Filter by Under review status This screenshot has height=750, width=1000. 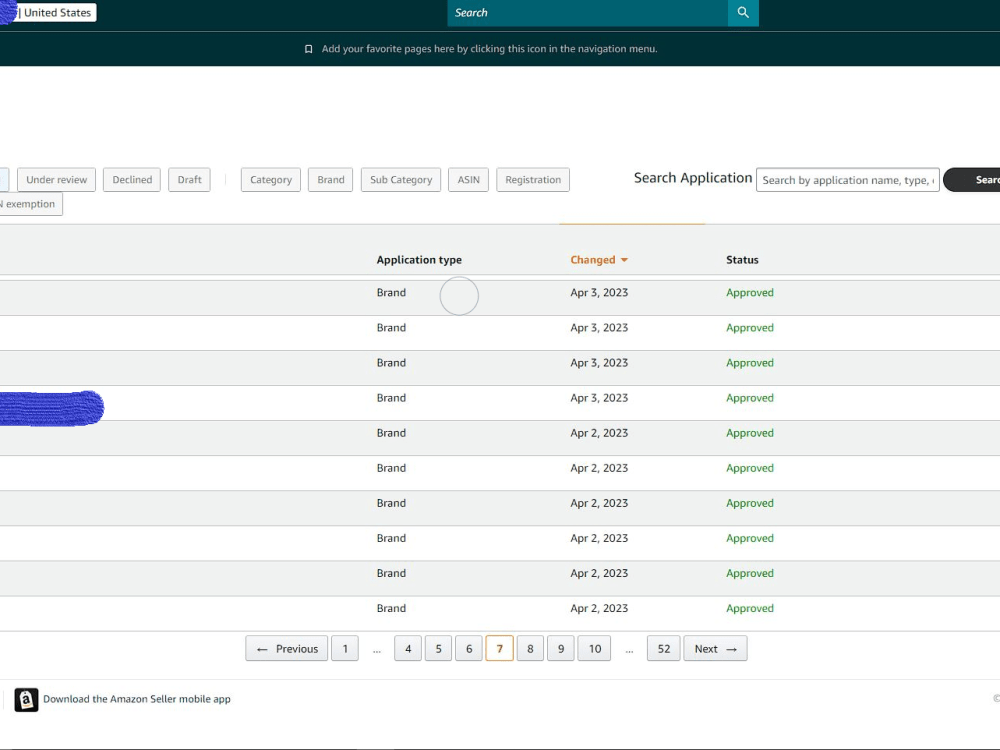pos(57,180)
